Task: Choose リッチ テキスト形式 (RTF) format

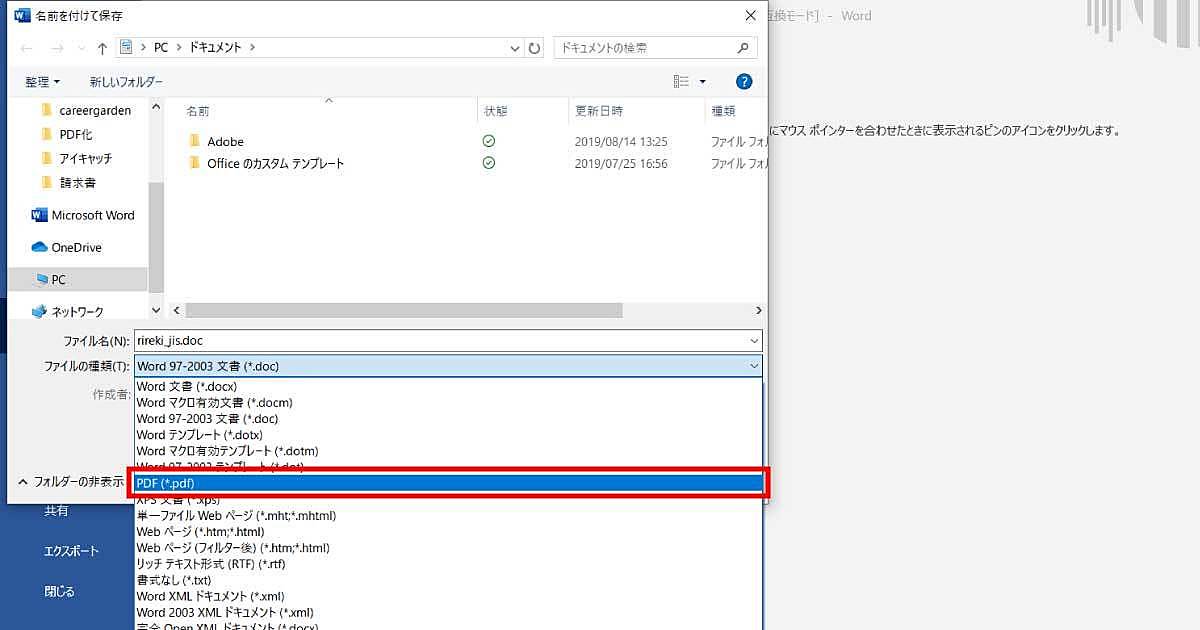Action: pos(448,564)
